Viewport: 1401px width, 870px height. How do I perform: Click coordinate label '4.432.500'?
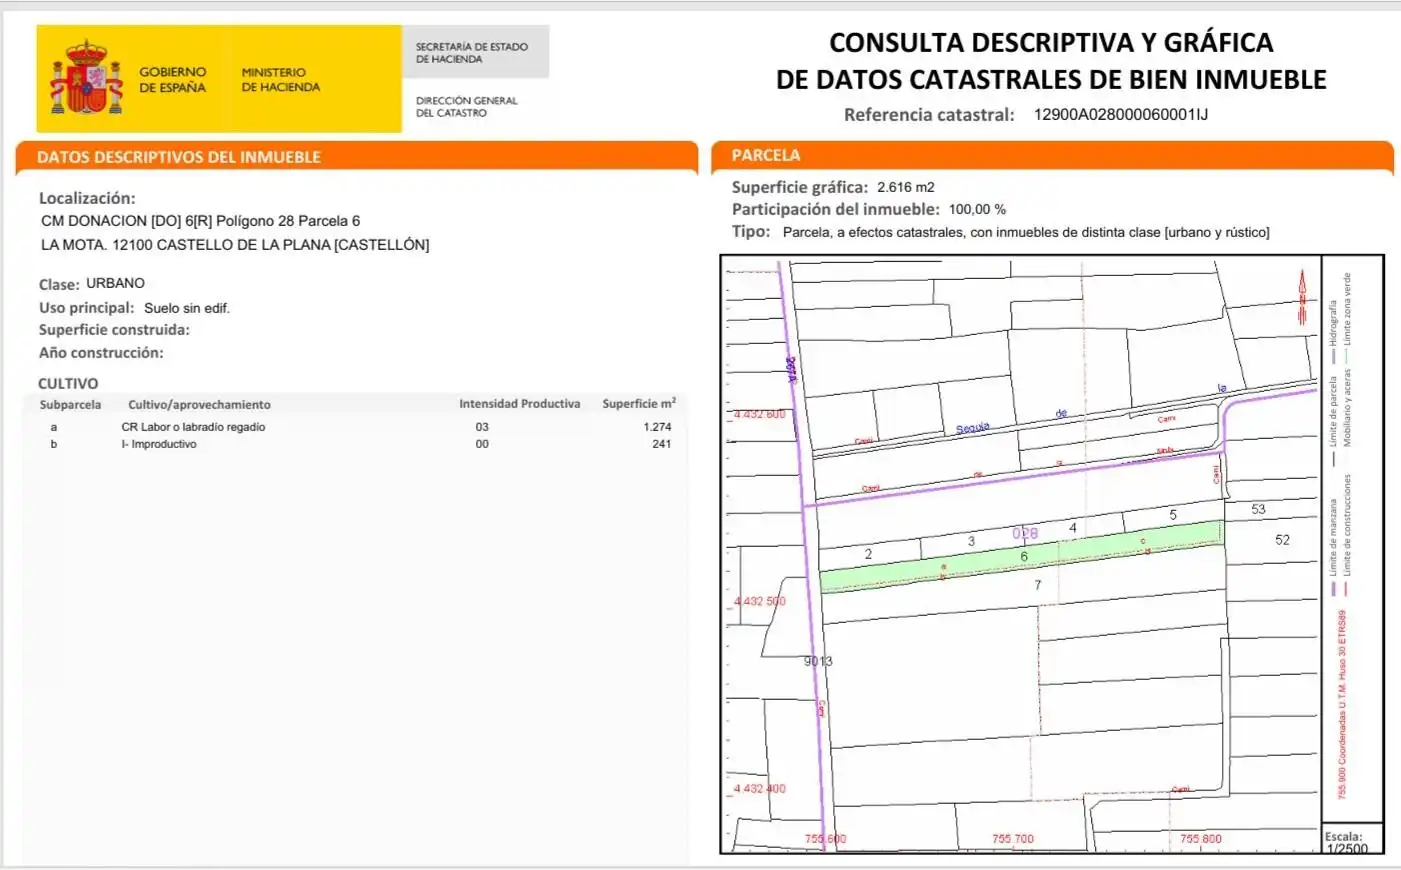[x=760, y=601]
